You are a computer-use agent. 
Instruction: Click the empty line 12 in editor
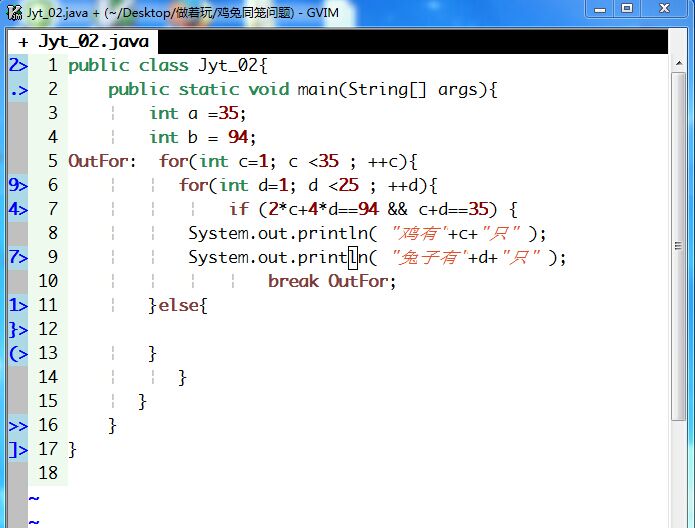pos(368,329)
